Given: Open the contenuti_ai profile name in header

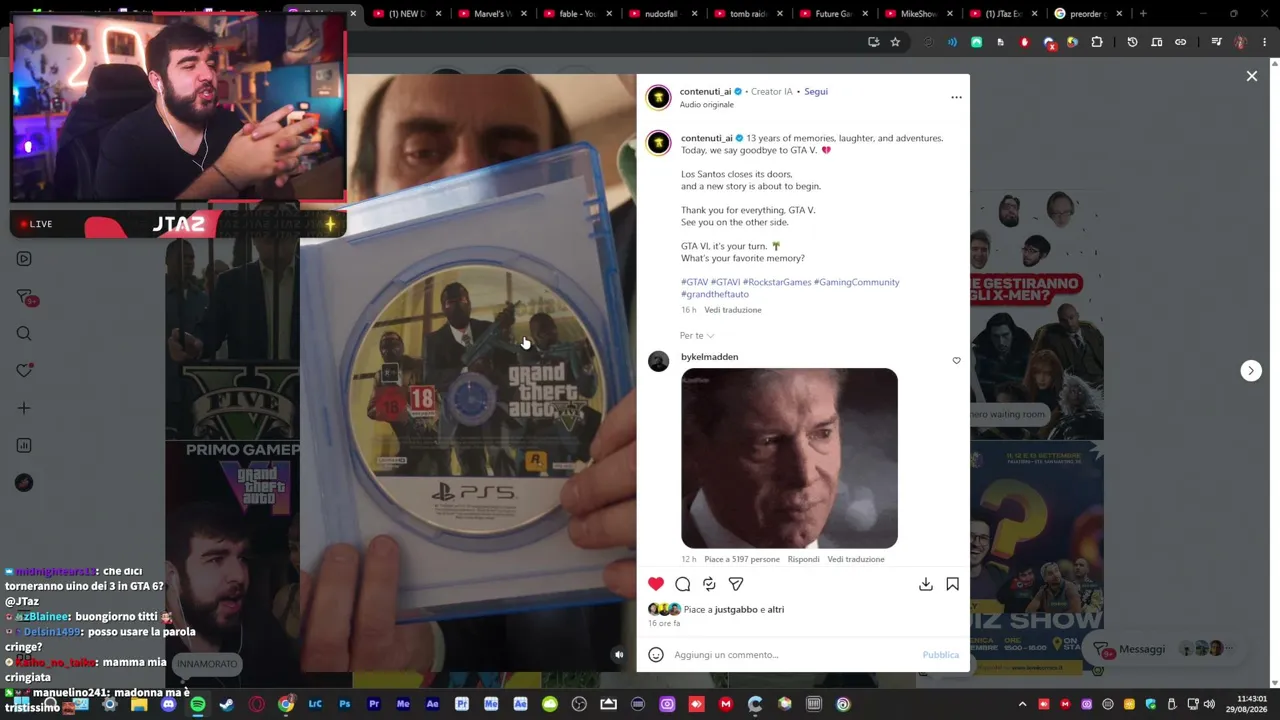Looking at the screenshot, I should click(x=706, y=91).
